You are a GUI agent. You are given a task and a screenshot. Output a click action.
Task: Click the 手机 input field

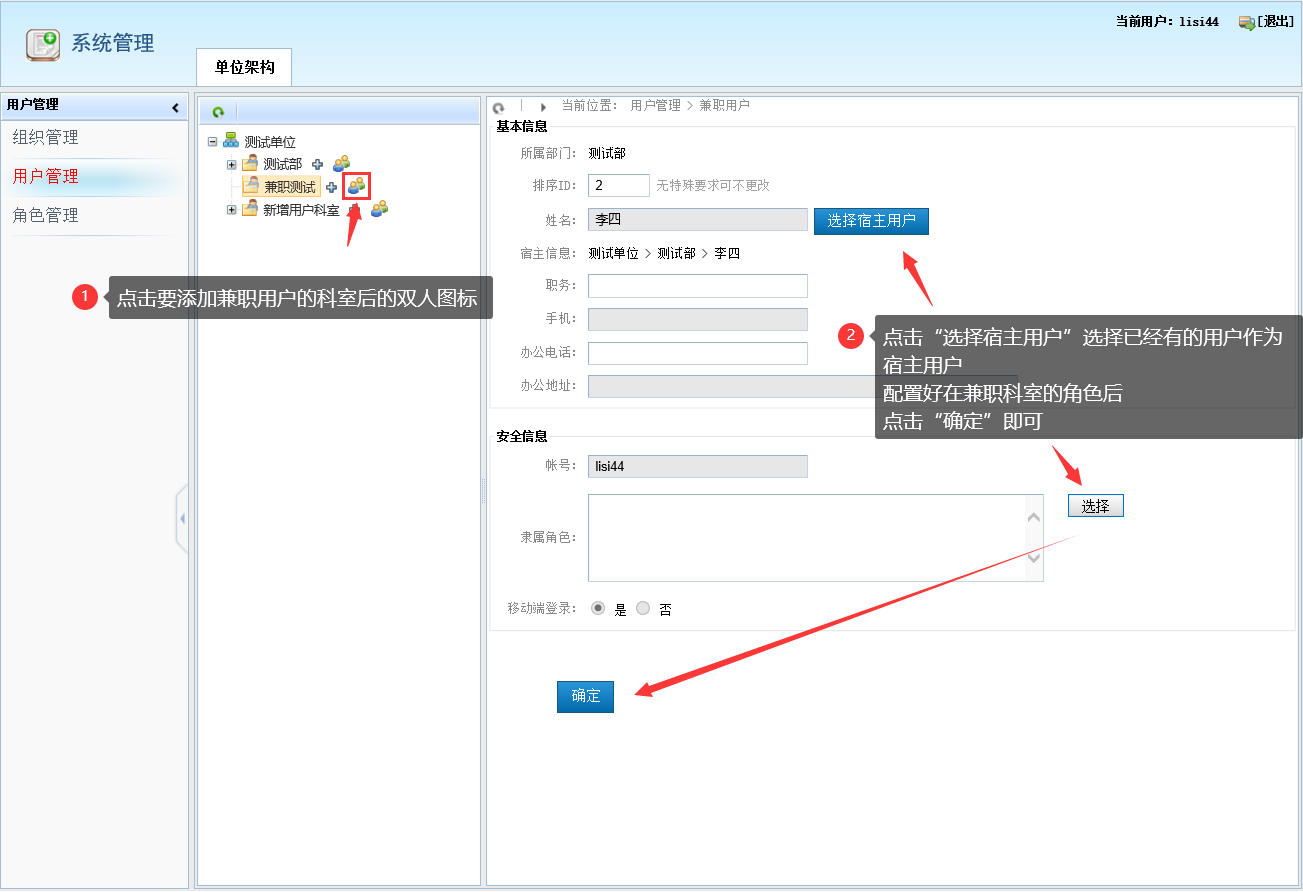pos(698,319)
